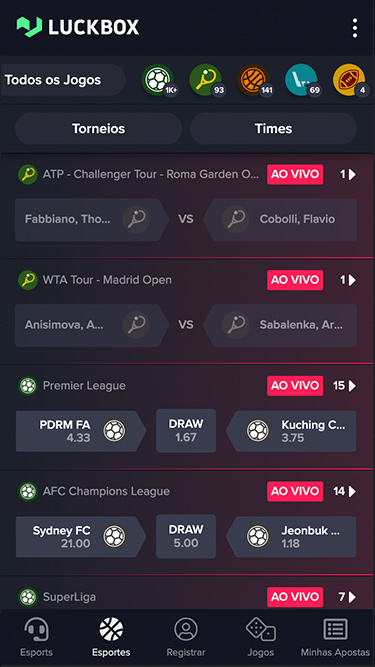Screen dimensions: 375x667
Task: Open the three-dot overflow menu
Action: click(x=355, y=28)
